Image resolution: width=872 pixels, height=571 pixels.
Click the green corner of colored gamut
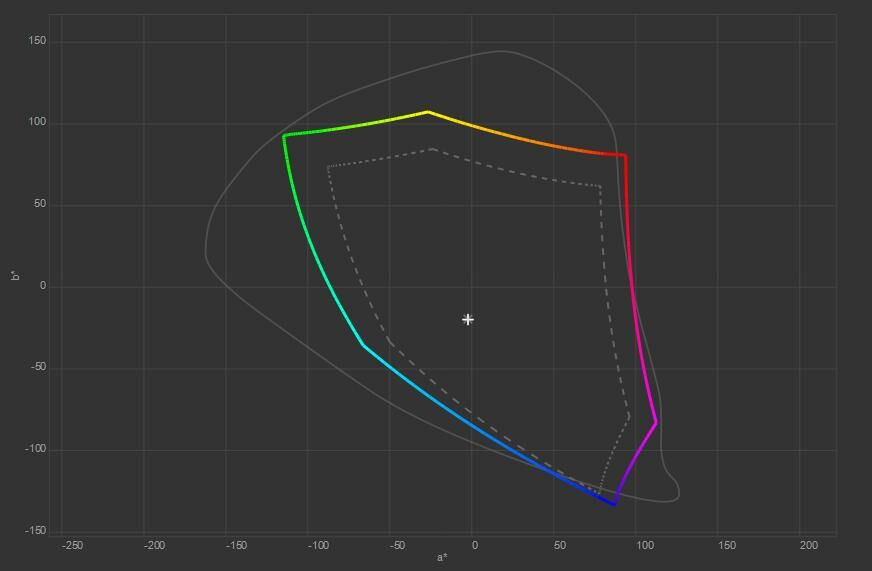click(x=284, y=136)
